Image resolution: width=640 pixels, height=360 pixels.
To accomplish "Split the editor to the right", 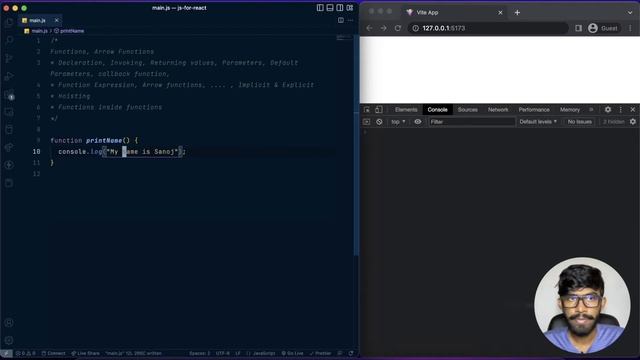I will pos(341,20).
